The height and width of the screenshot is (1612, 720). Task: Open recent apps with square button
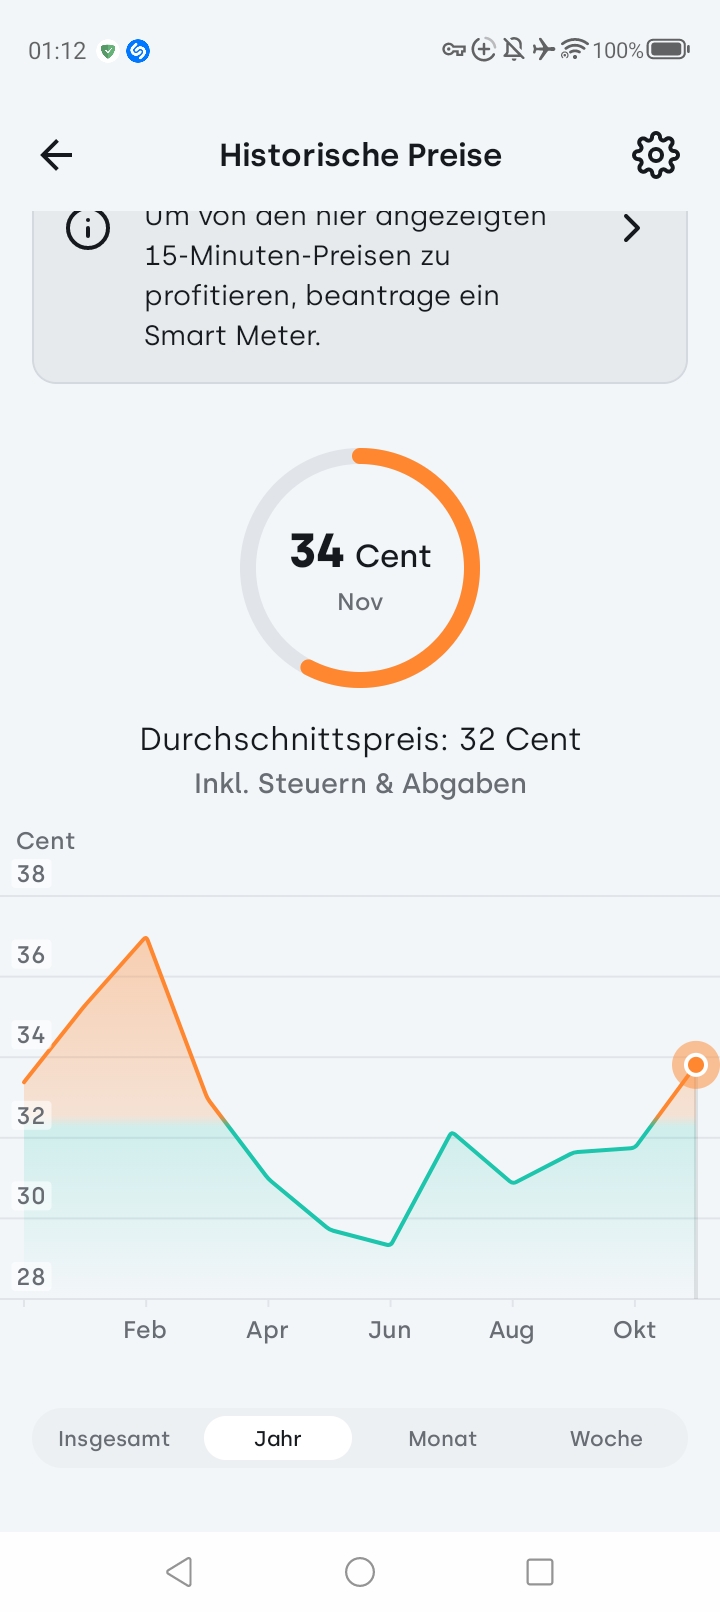[x=540, y=1571]
